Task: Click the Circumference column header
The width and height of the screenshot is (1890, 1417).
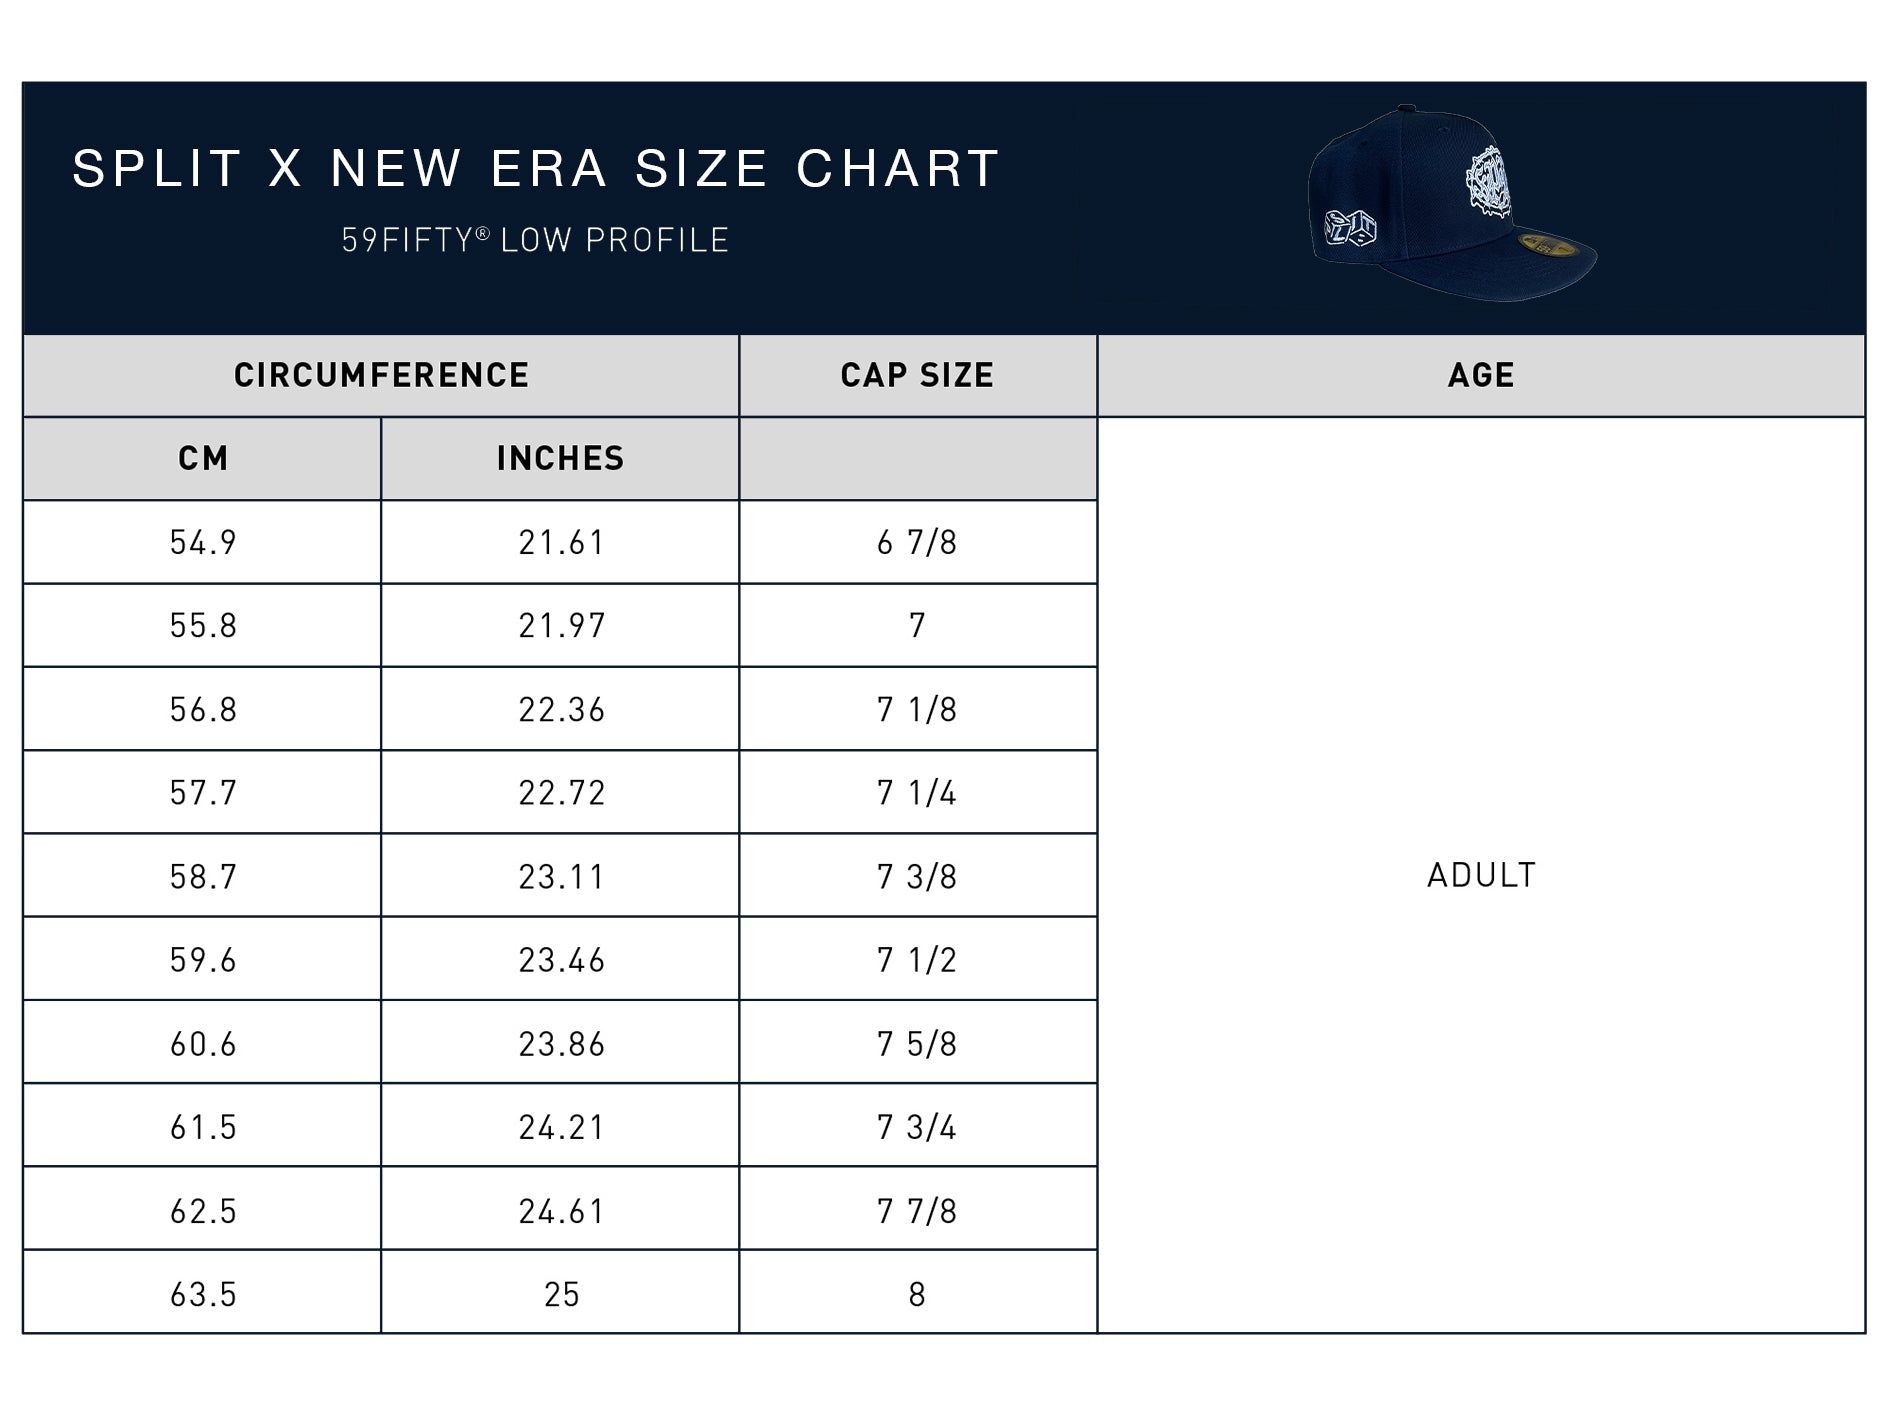Action: pos(381,375)
